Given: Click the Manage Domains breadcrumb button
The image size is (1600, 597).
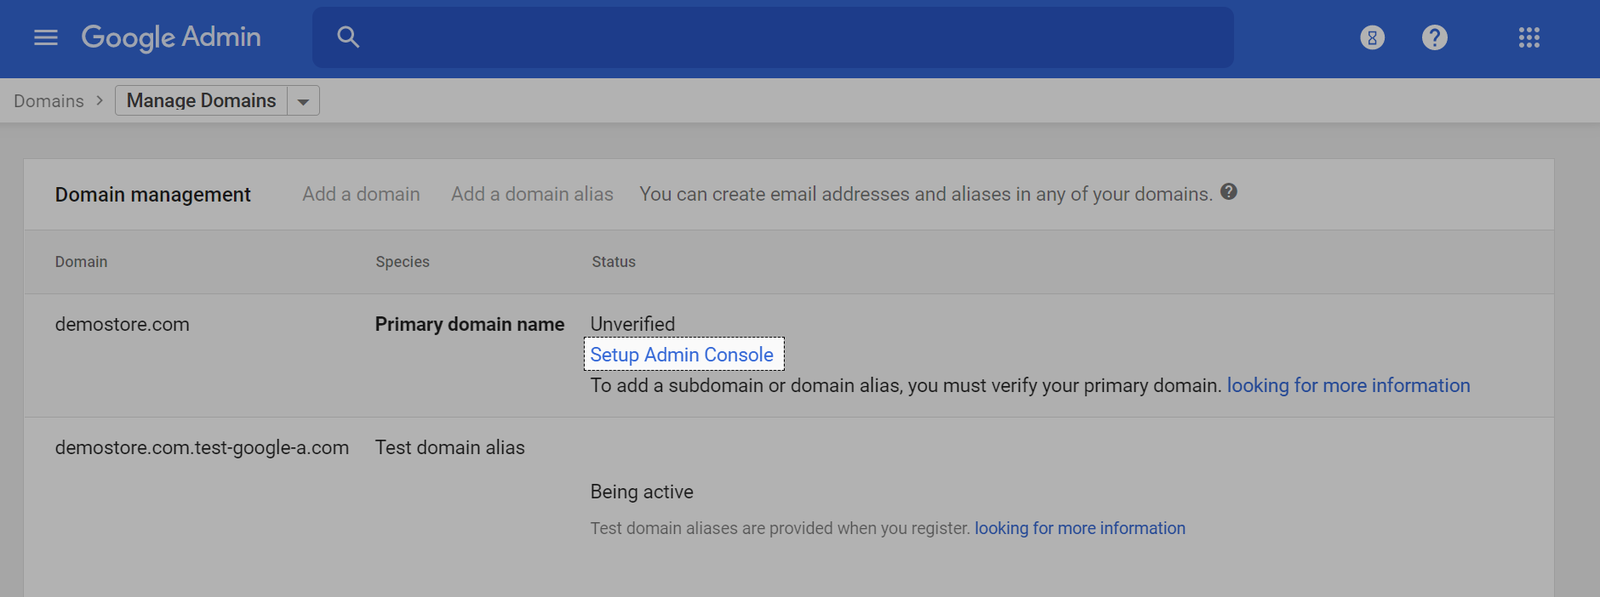Looking at the screenshot, I should click(201, 101).
